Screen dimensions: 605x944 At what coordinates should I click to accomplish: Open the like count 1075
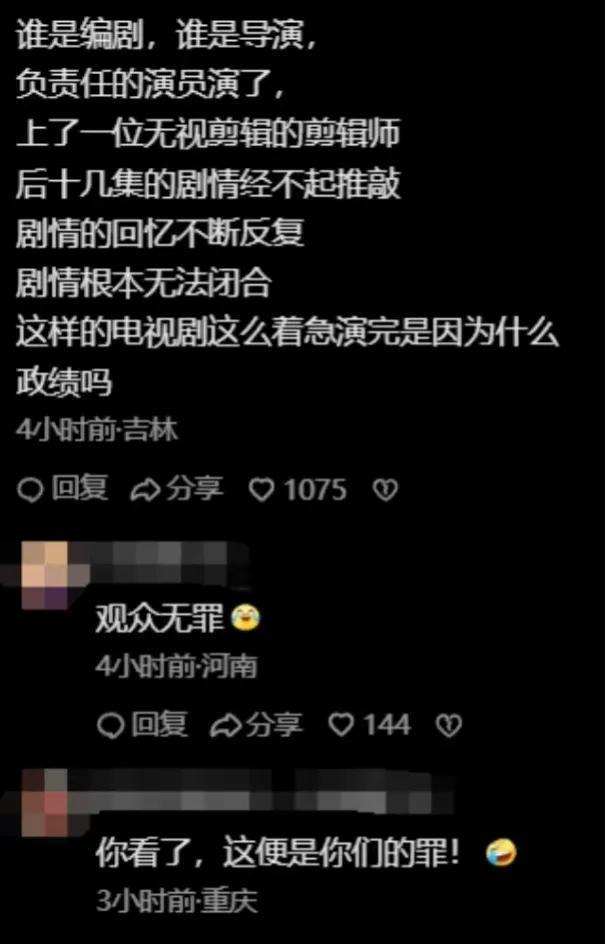(x=315, y=489)
